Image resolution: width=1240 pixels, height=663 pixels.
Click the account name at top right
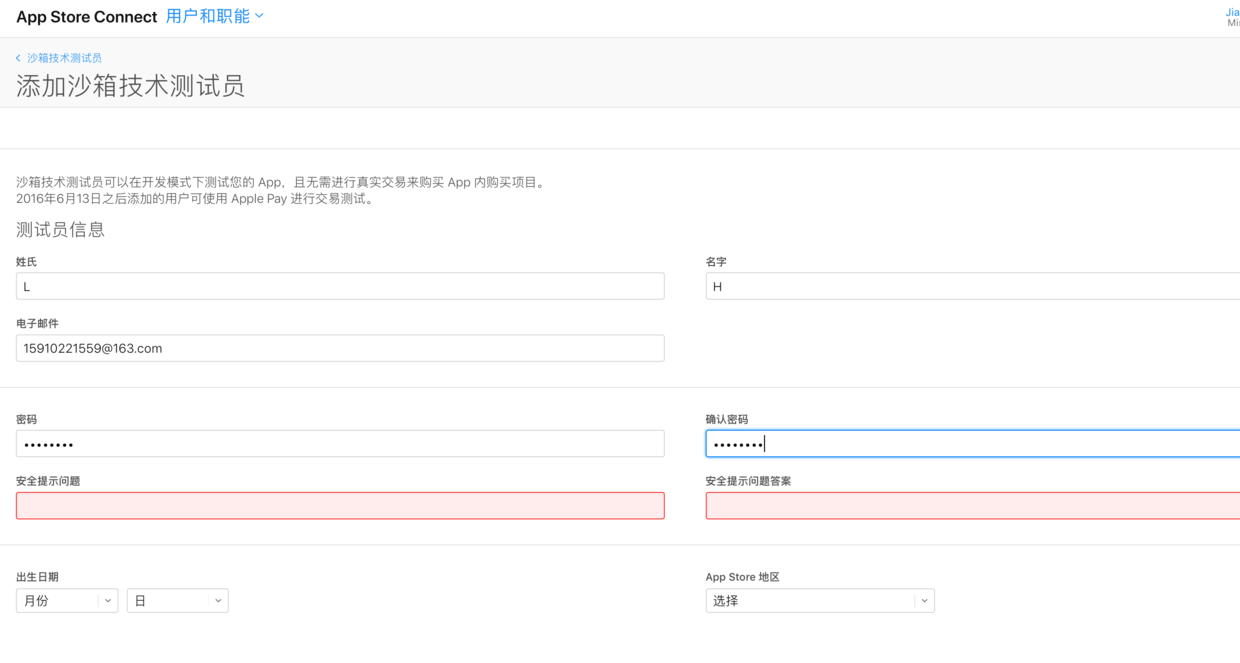coord(1232,13)
